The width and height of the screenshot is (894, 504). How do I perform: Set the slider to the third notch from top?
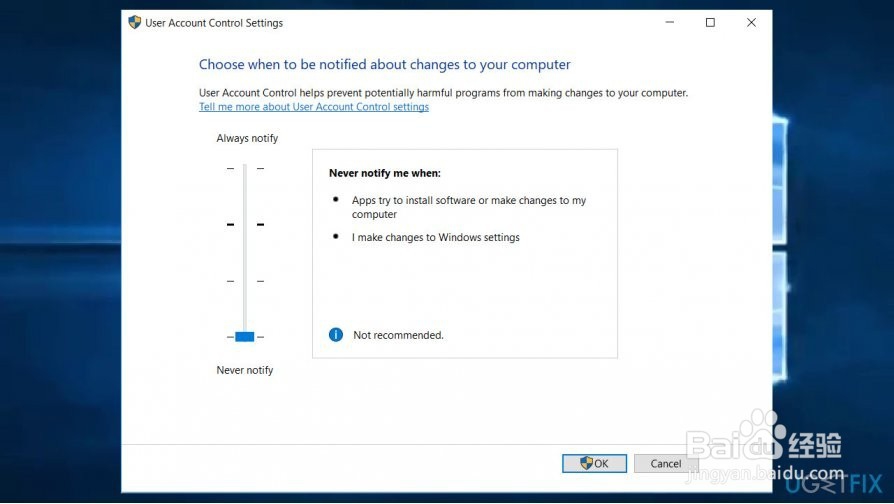click(245, 281)
